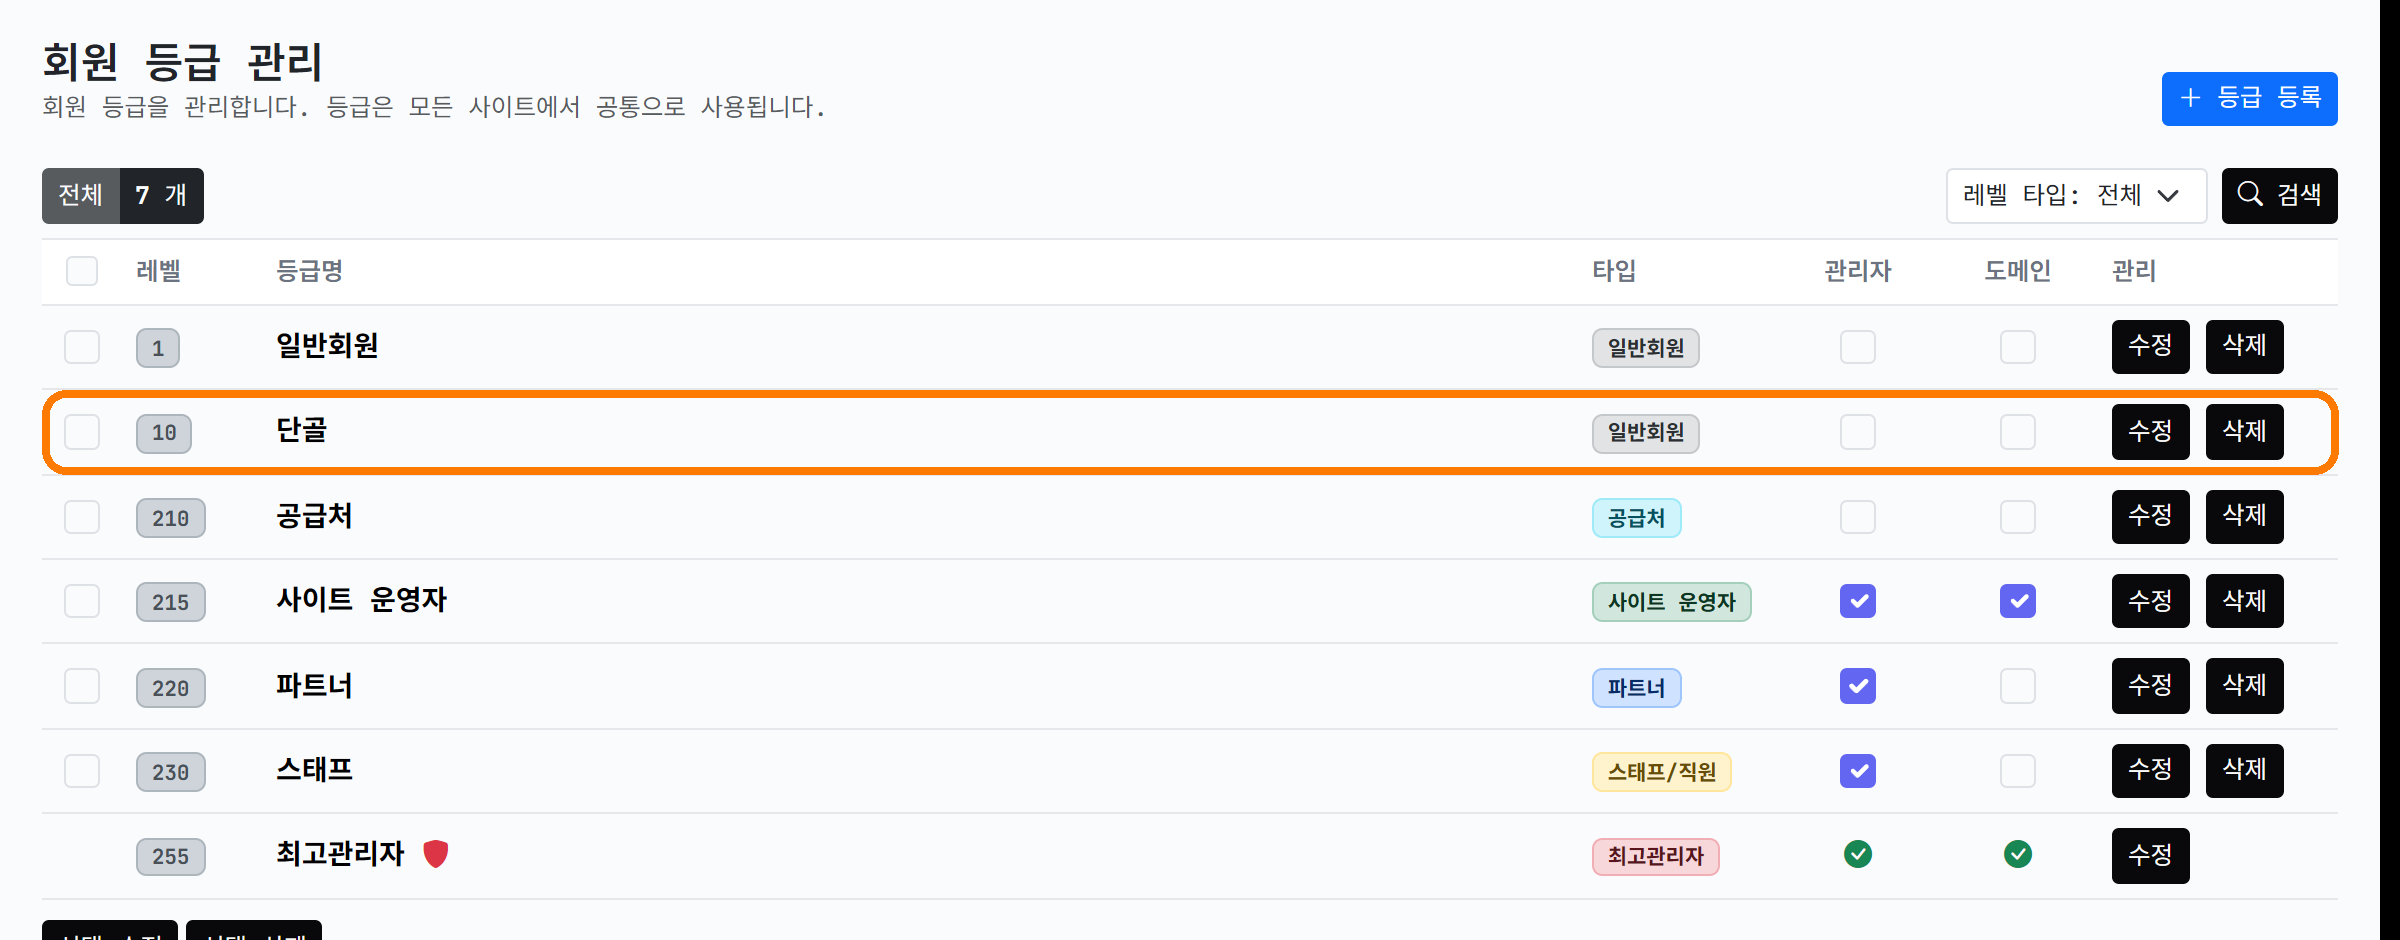Toggle the select-all checkbox in table header

(82, 271)
